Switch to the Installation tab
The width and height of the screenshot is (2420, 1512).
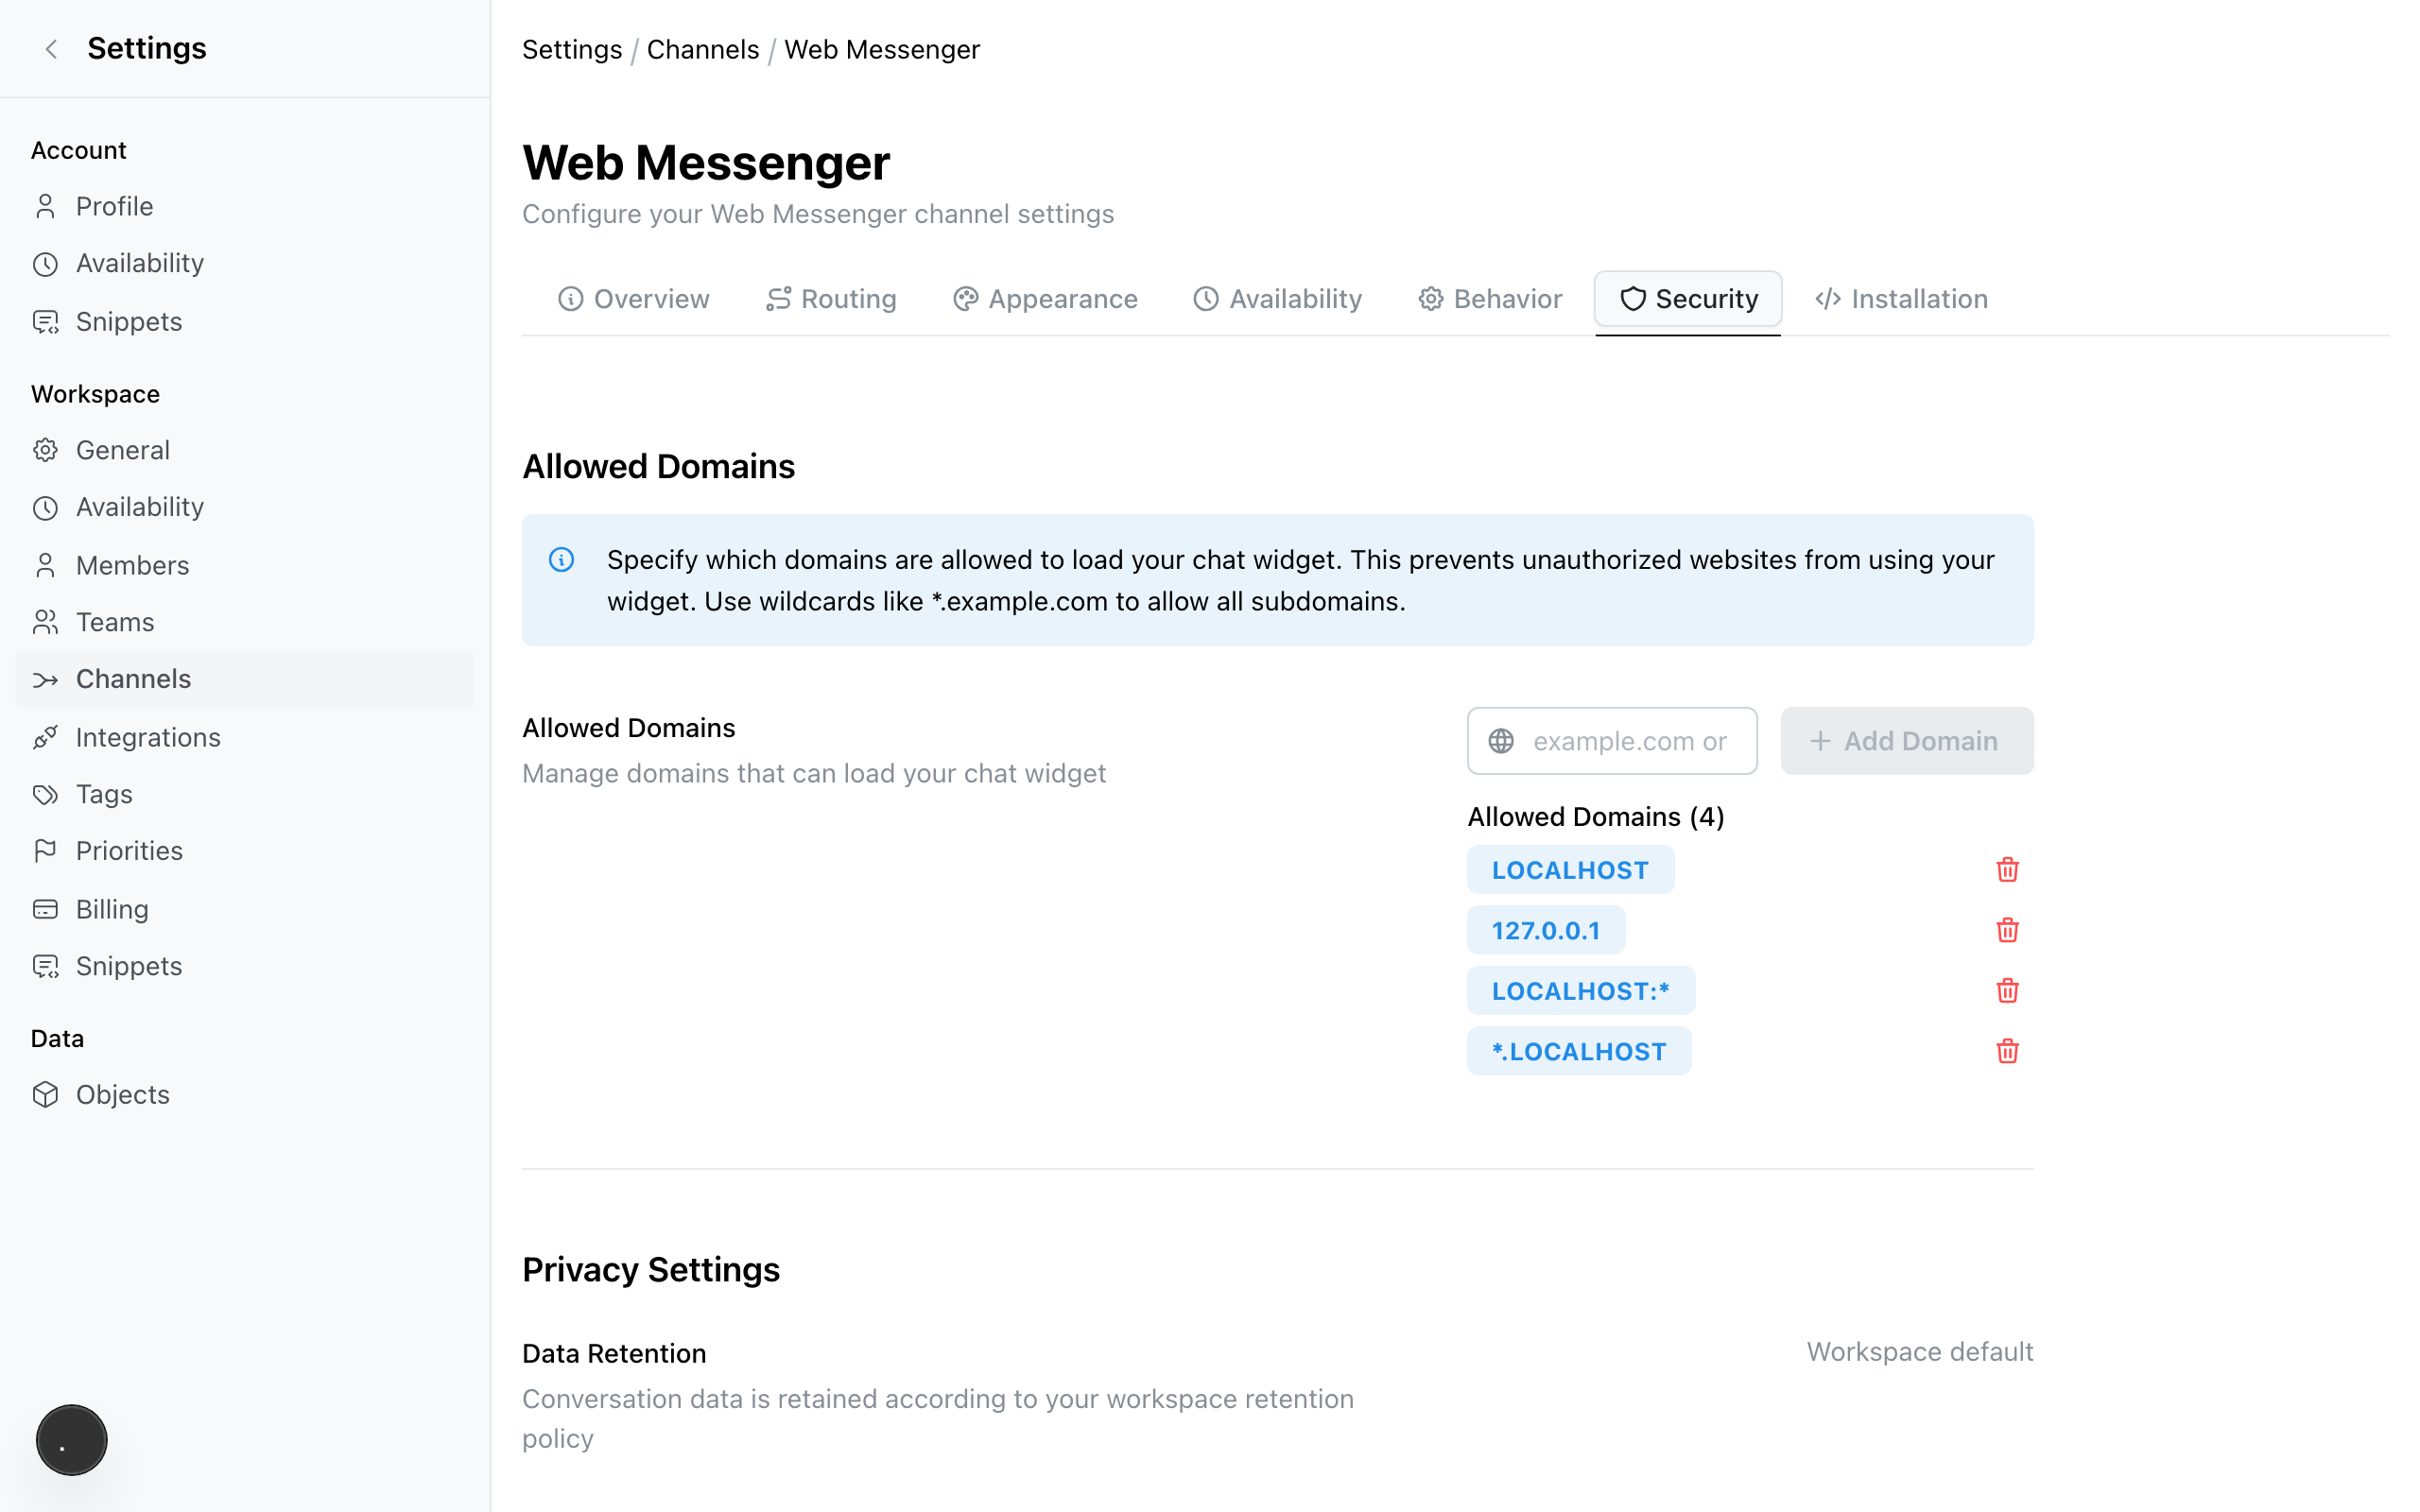(x=1901, y=299)
